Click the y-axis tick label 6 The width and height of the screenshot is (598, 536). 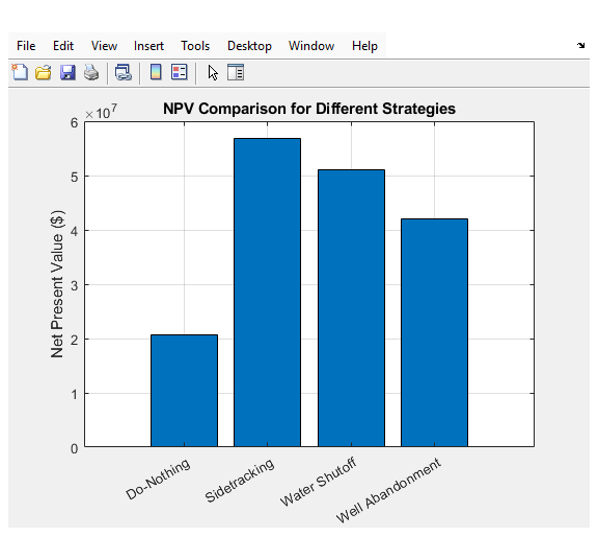74,123
